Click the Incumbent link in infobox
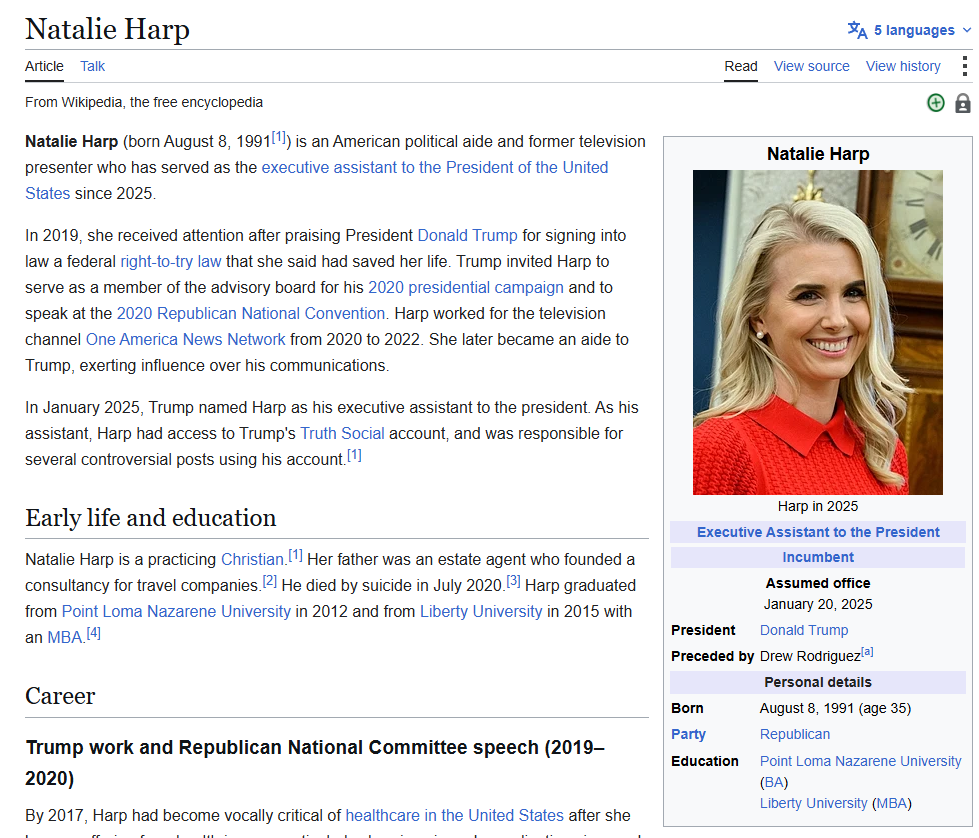 coord(818,557)
